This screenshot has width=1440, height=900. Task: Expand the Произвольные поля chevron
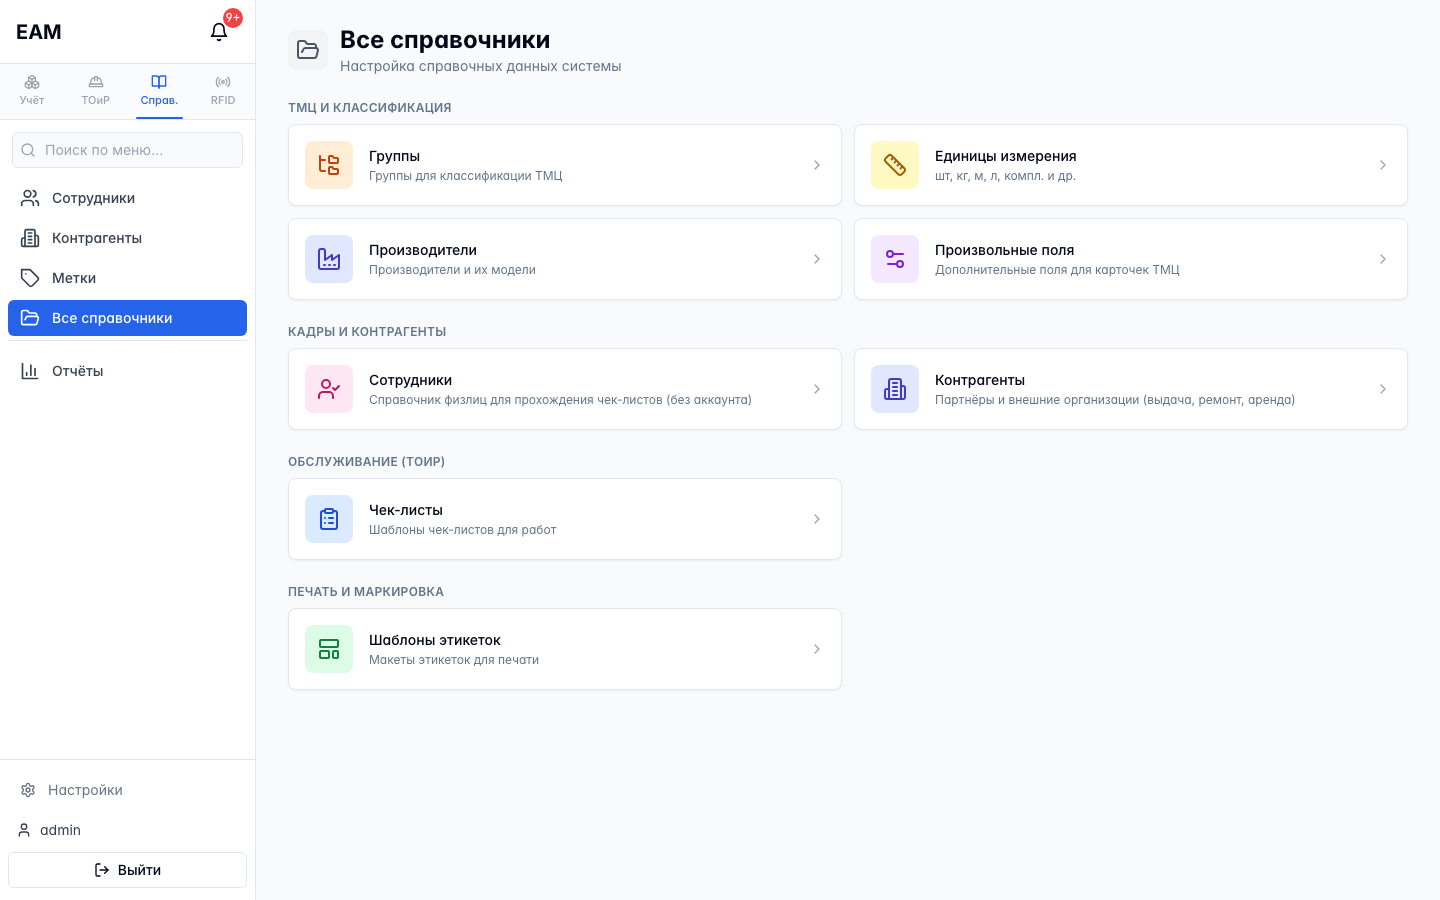coord(1383,259)
